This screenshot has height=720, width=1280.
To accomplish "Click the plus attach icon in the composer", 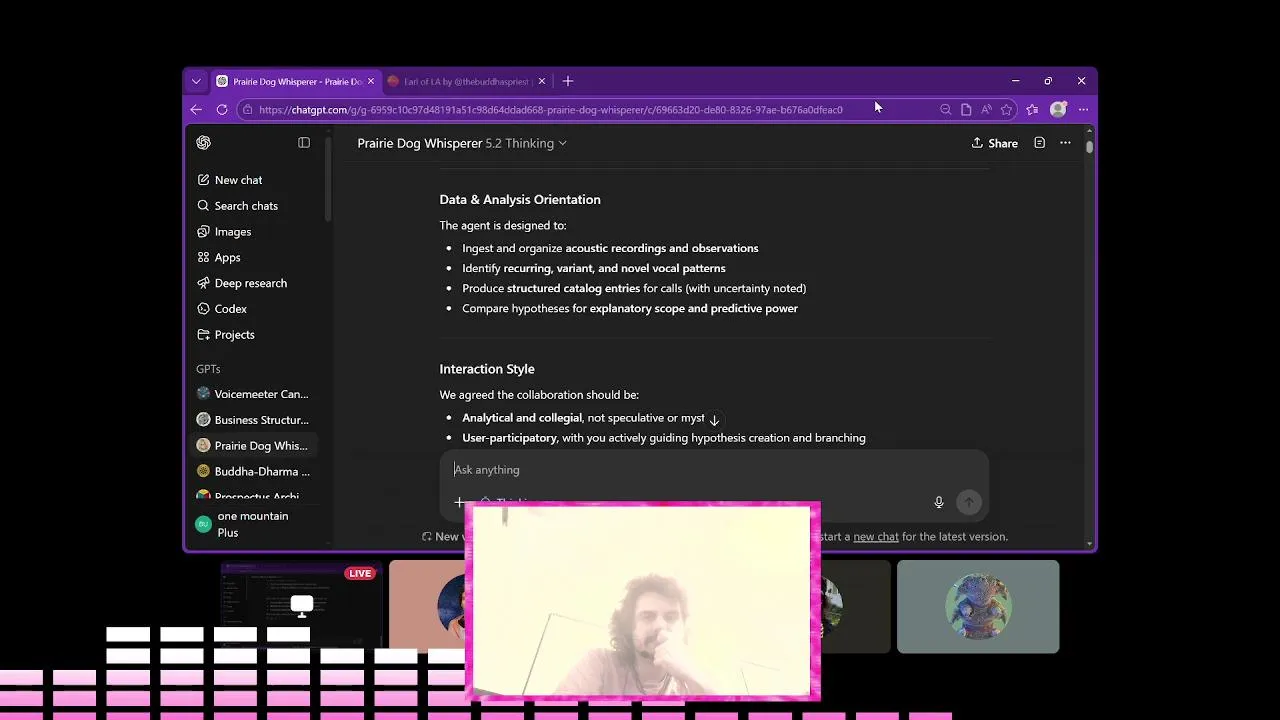I will [459, 502].
